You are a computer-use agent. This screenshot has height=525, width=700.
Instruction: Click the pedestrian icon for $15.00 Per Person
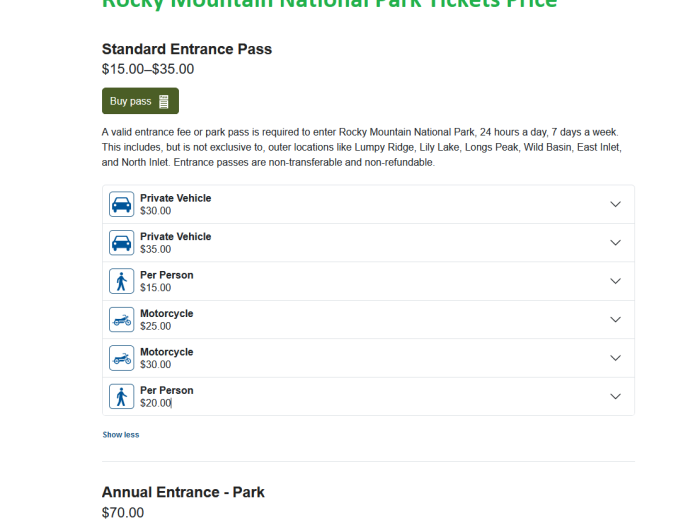click(x=121, y=281)
